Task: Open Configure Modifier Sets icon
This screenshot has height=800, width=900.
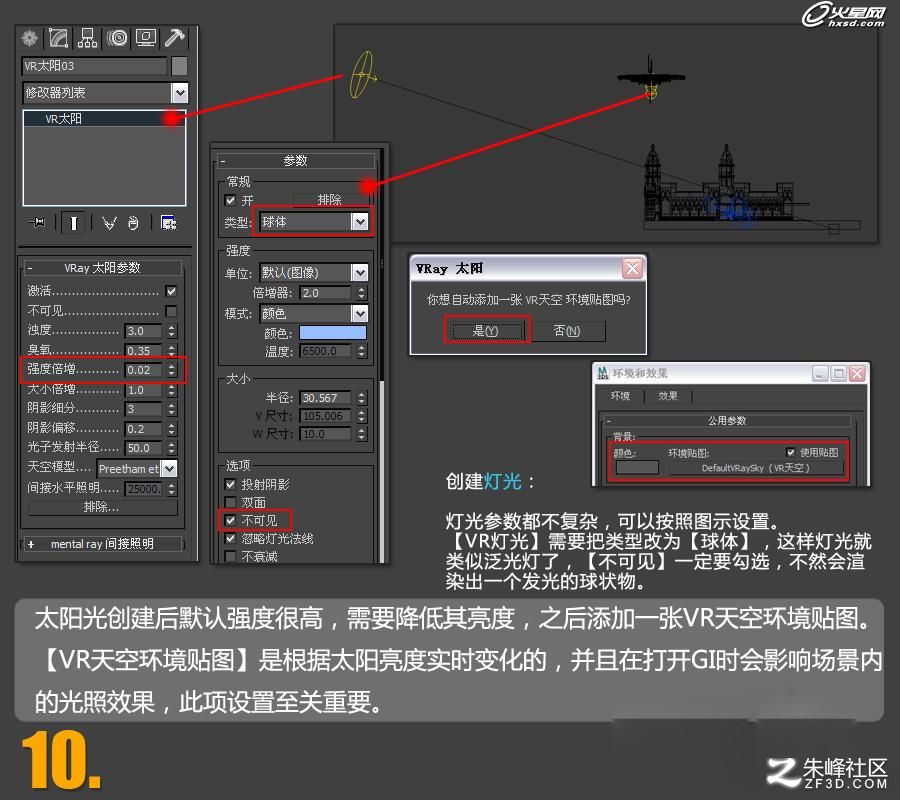Action: (x=168, y=223)
